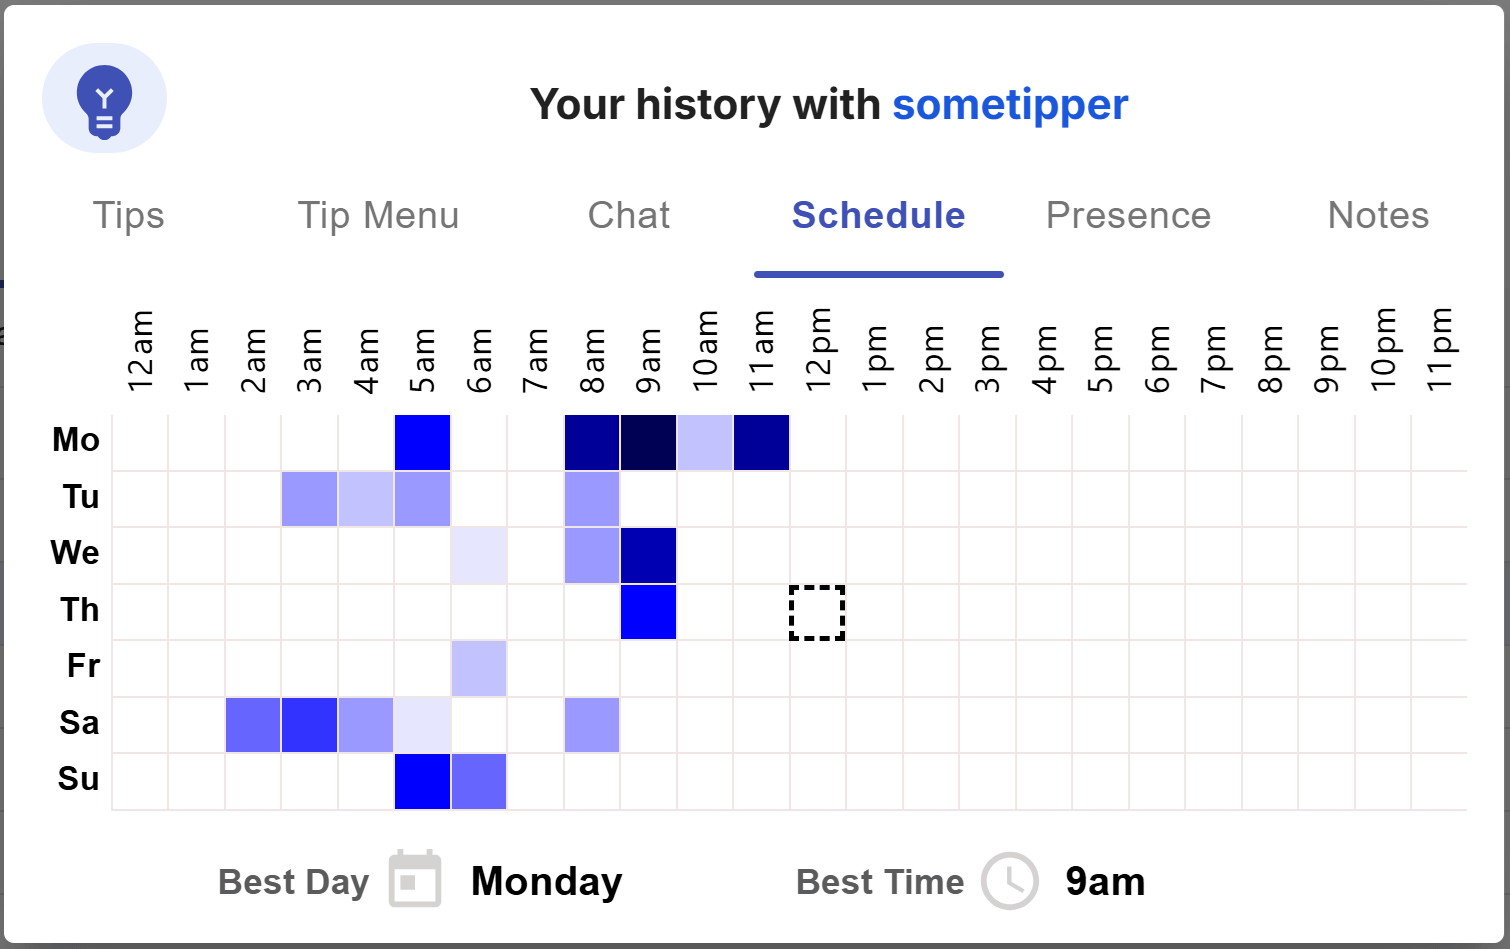
Task: Select the Sunday 5am blue cell
Action: pyautogui.click(x=423, y=781)
